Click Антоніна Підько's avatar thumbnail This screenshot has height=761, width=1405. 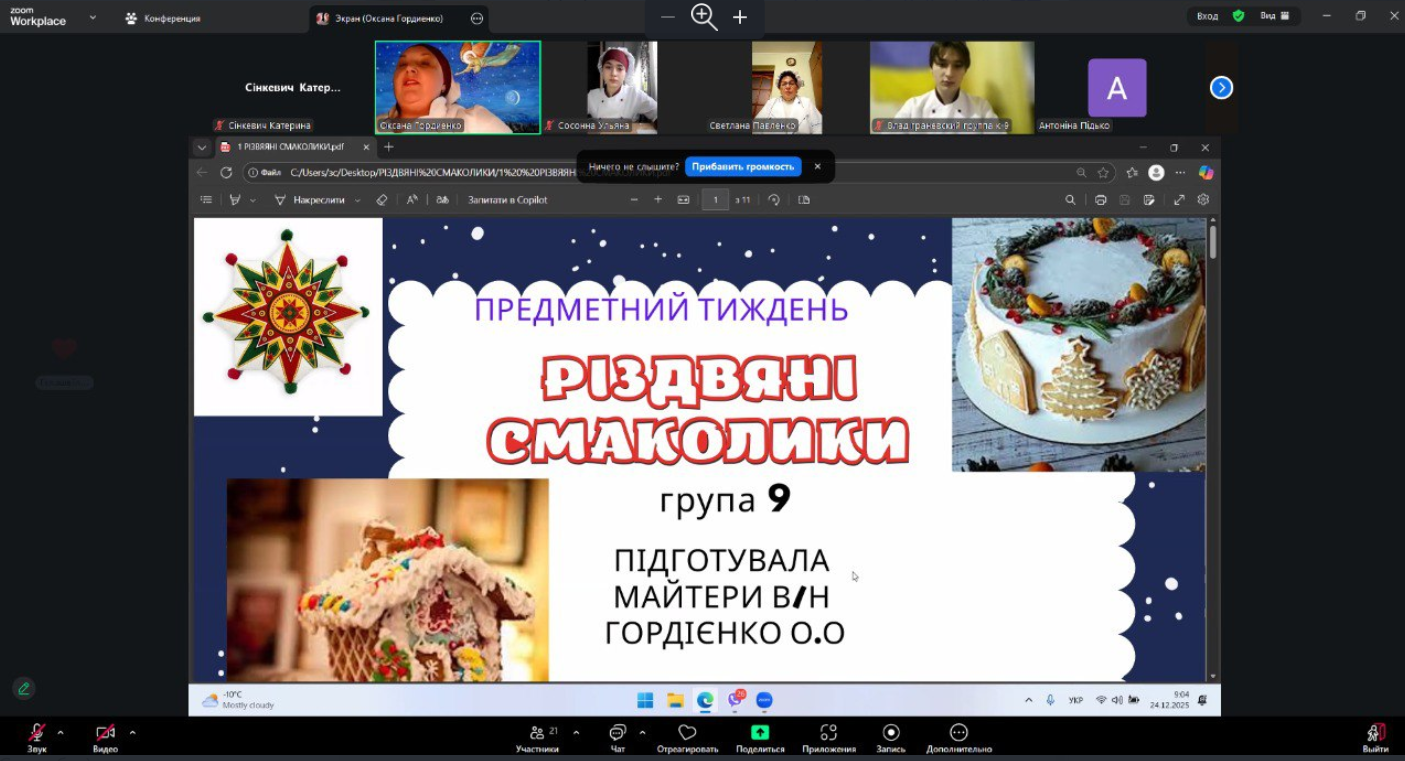point(1117,88)
